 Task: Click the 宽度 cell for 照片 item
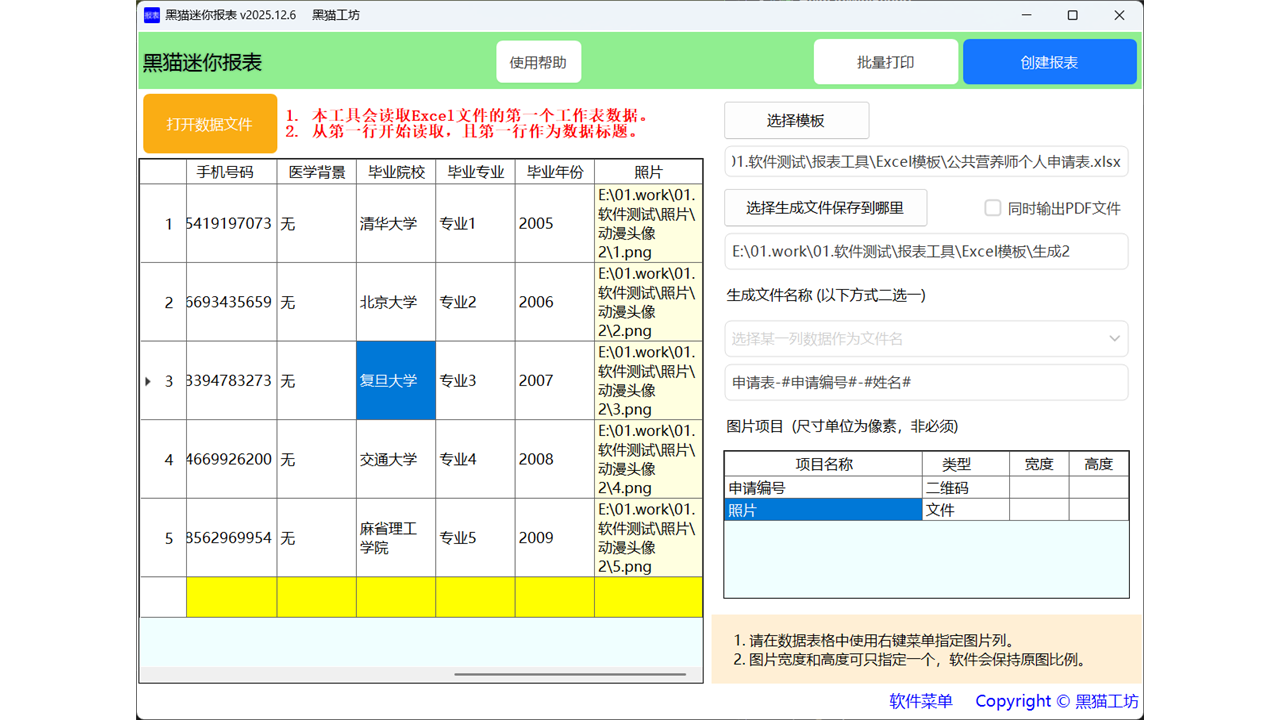(1039, 509)
